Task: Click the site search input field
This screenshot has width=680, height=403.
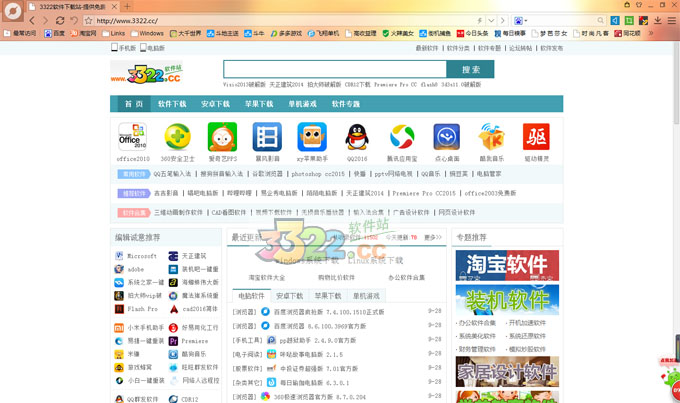Action: [x=335, y=69]
